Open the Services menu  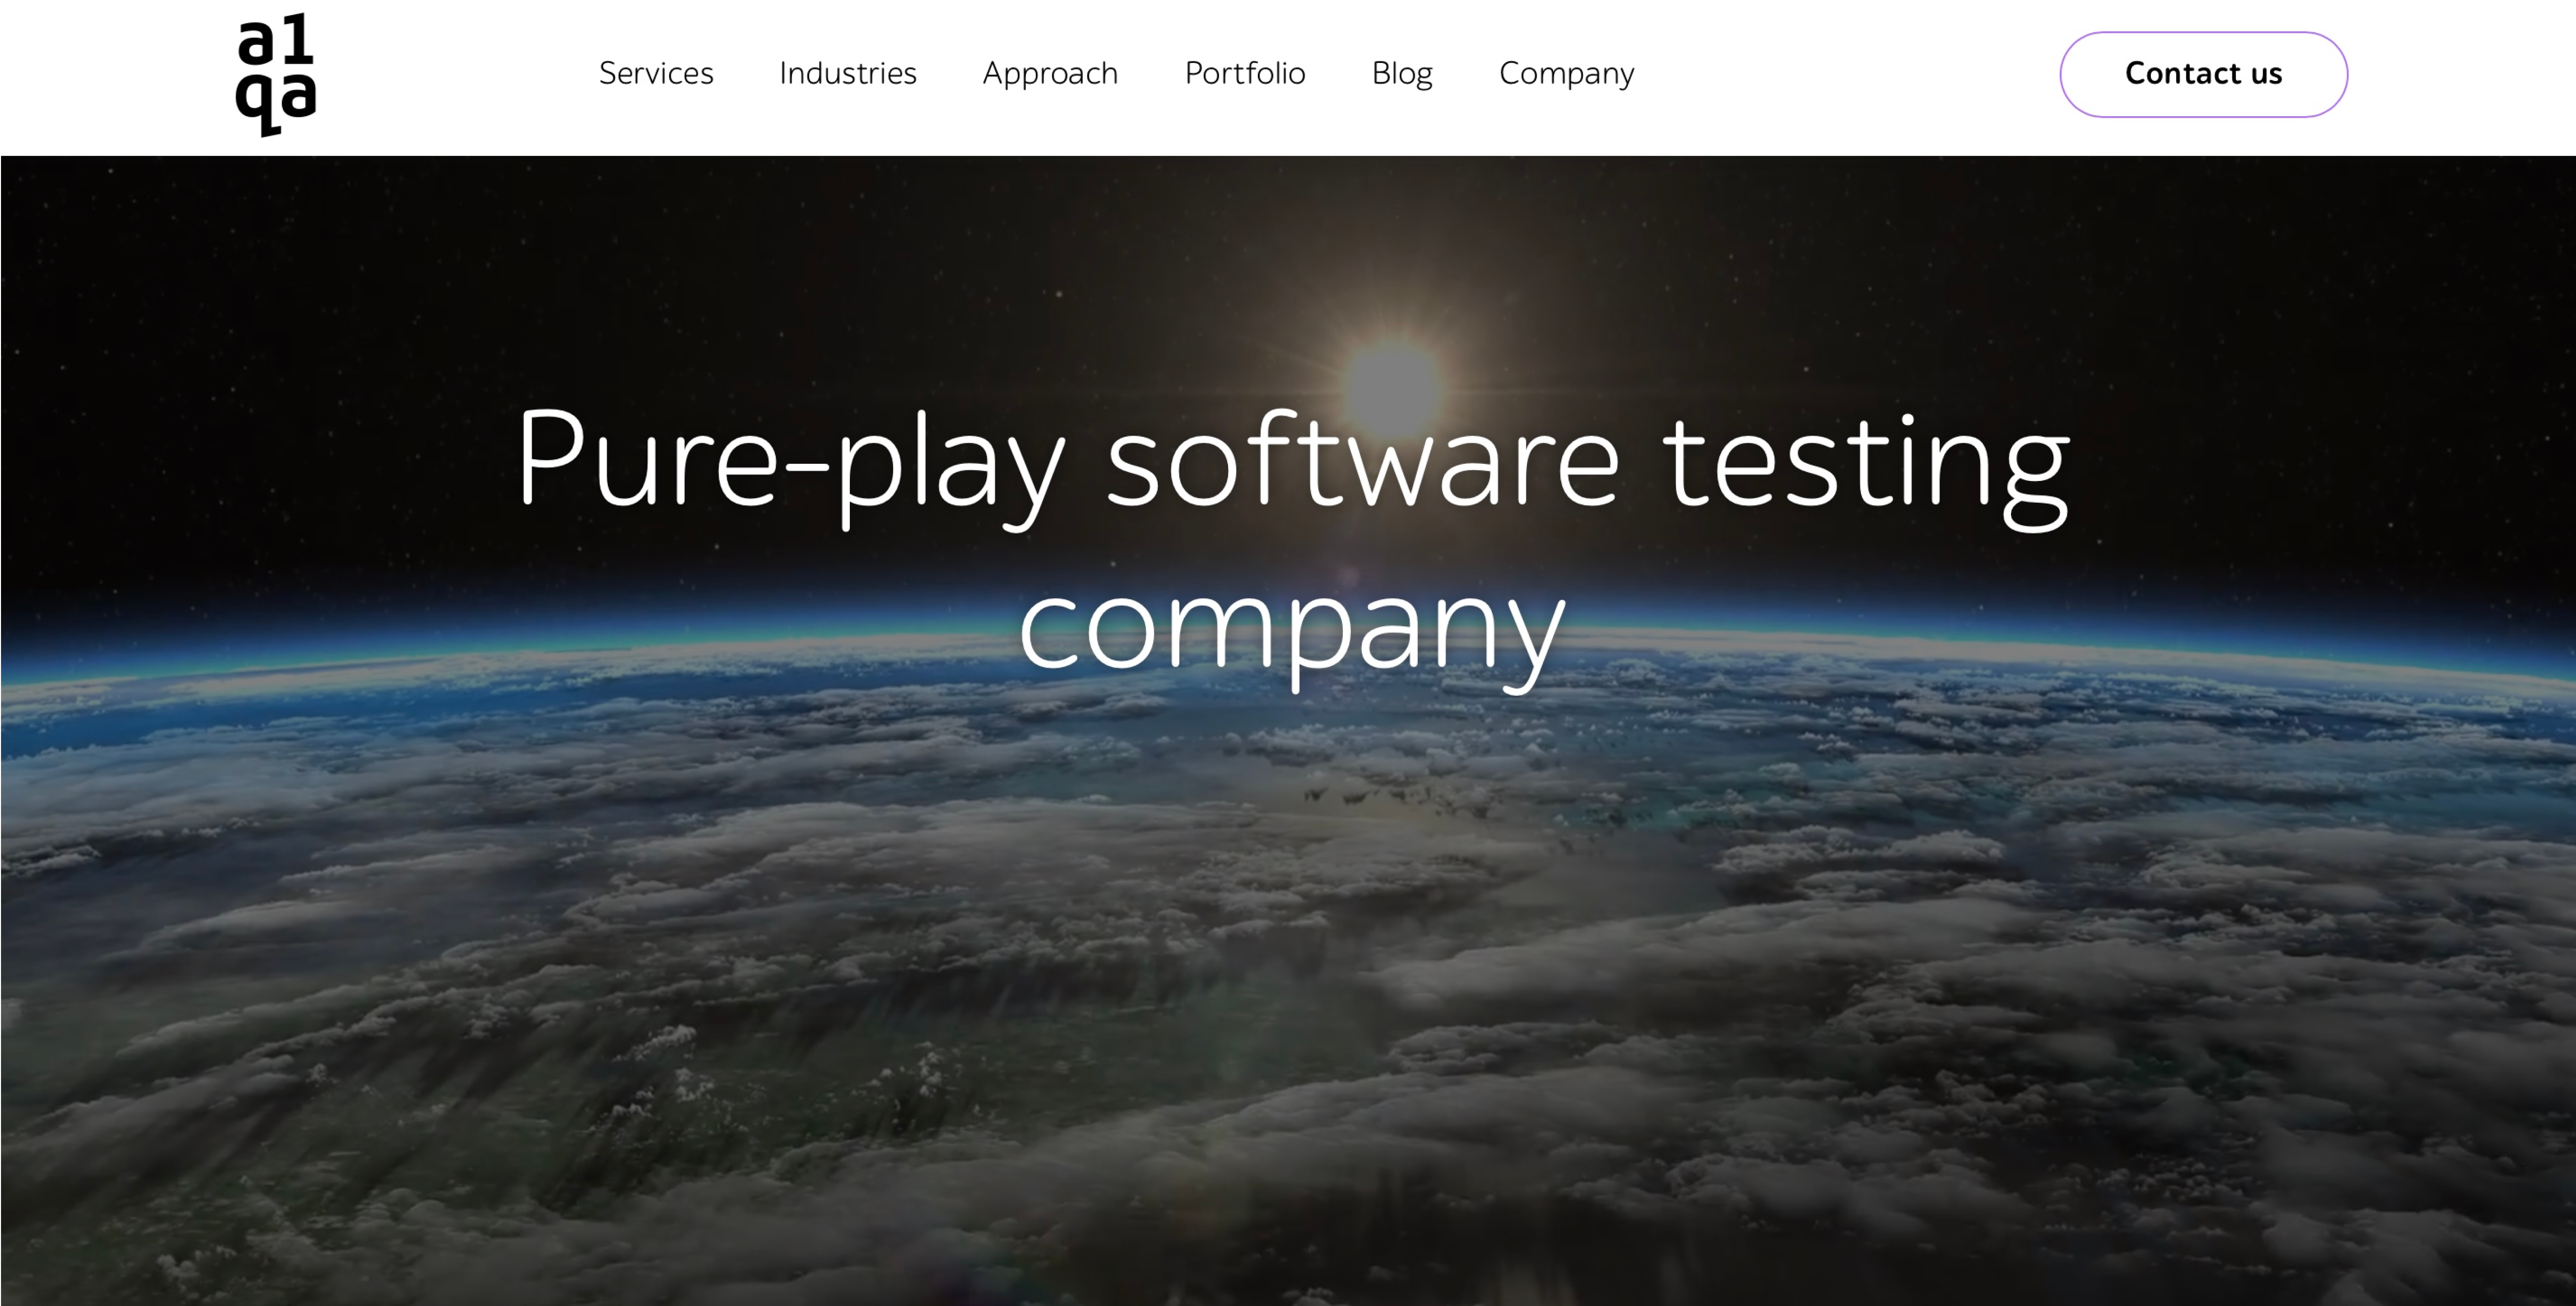click(656, 73)
